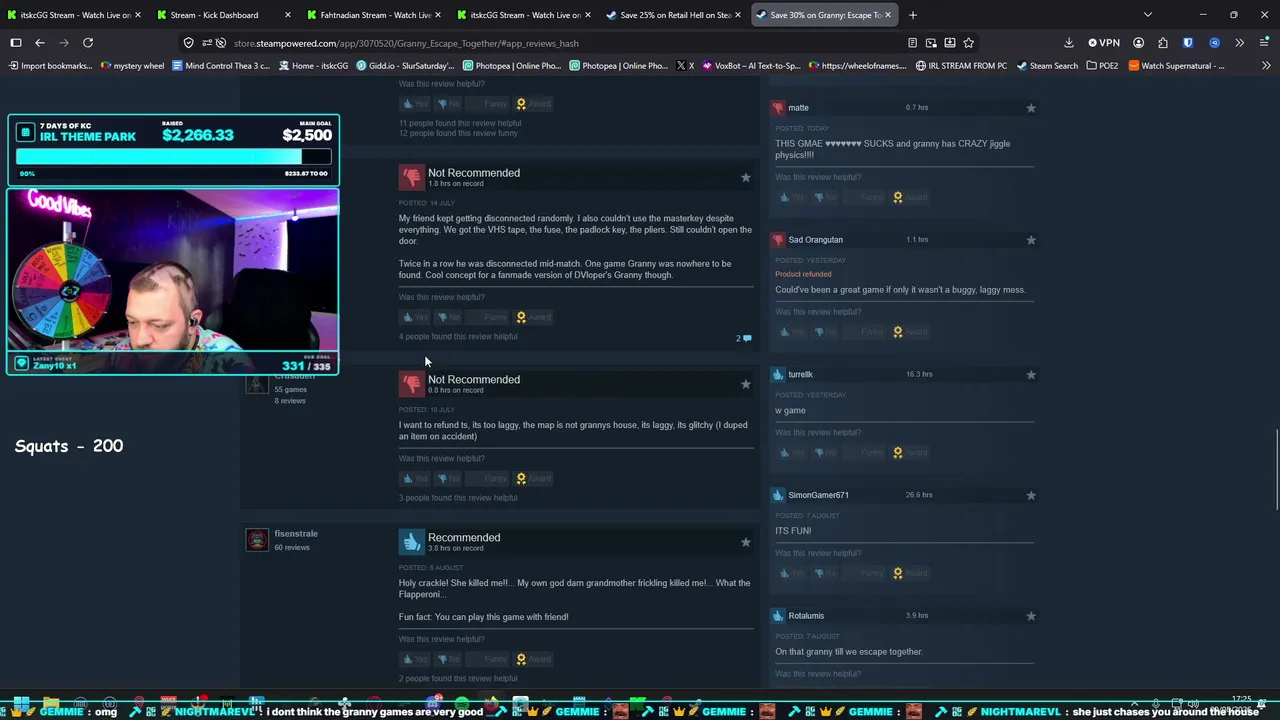Open the mystery wheel bookmark
This screenshot has height=720, width=1280.
coord(132,66)
